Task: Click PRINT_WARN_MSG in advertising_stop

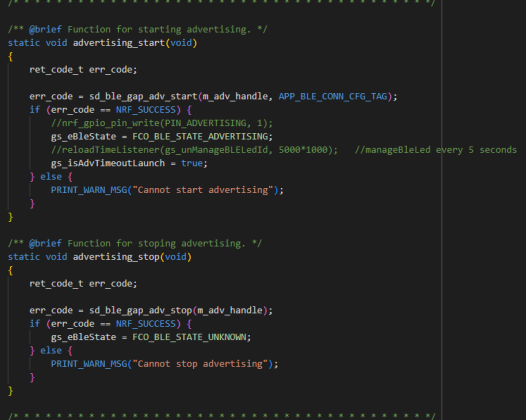Action: pyautogui.click(x=89, y=364)
